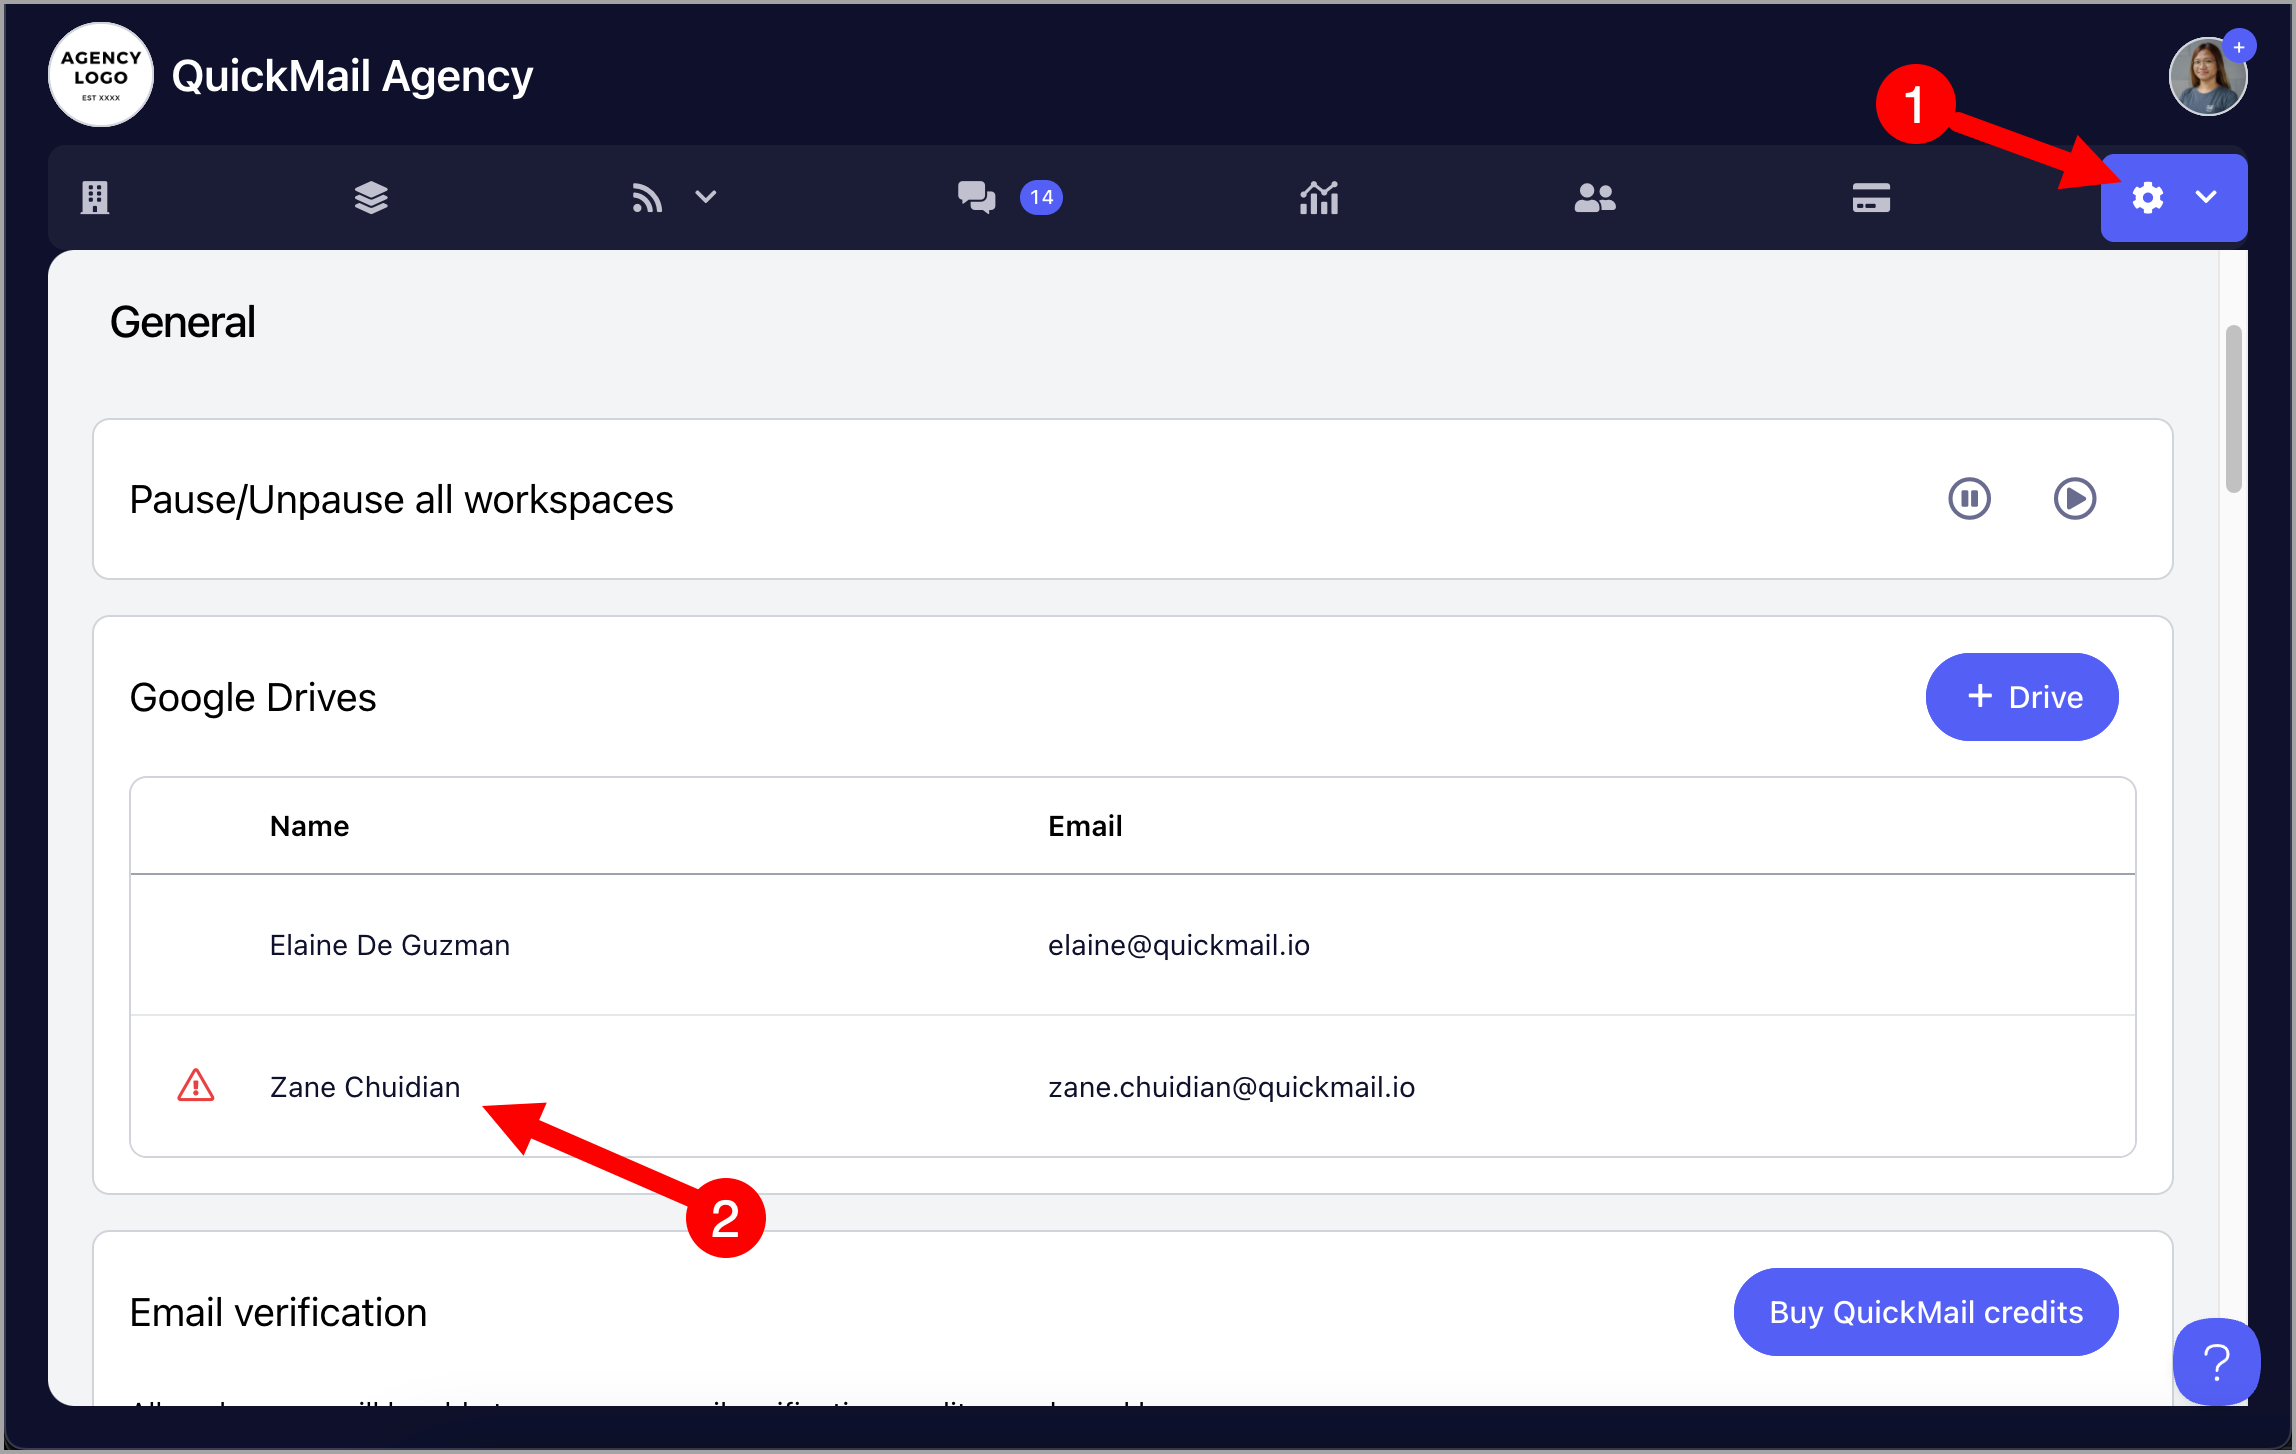Screen dimensions: 2296x1454
Task: Expand the feed dropdown chevron
Action: point(706,197)
